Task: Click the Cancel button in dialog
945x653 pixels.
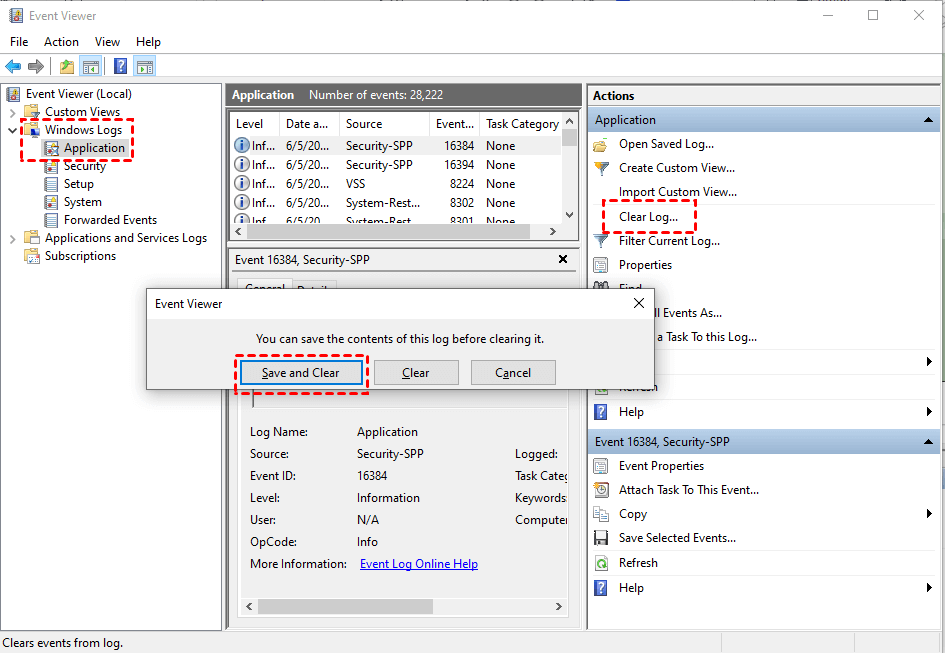Action: [x=513, y=373]
